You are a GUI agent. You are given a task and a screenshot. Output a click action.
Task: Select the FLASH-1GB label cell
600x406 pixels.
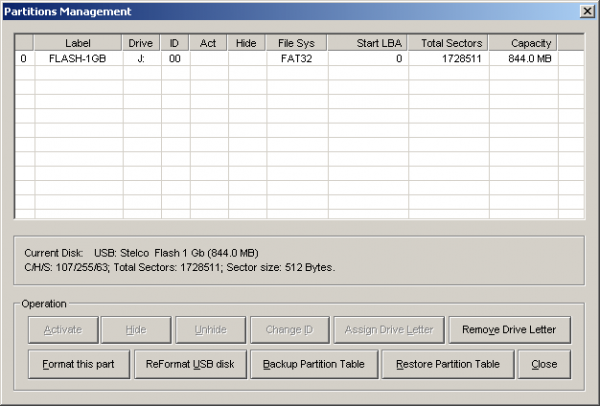78,59
